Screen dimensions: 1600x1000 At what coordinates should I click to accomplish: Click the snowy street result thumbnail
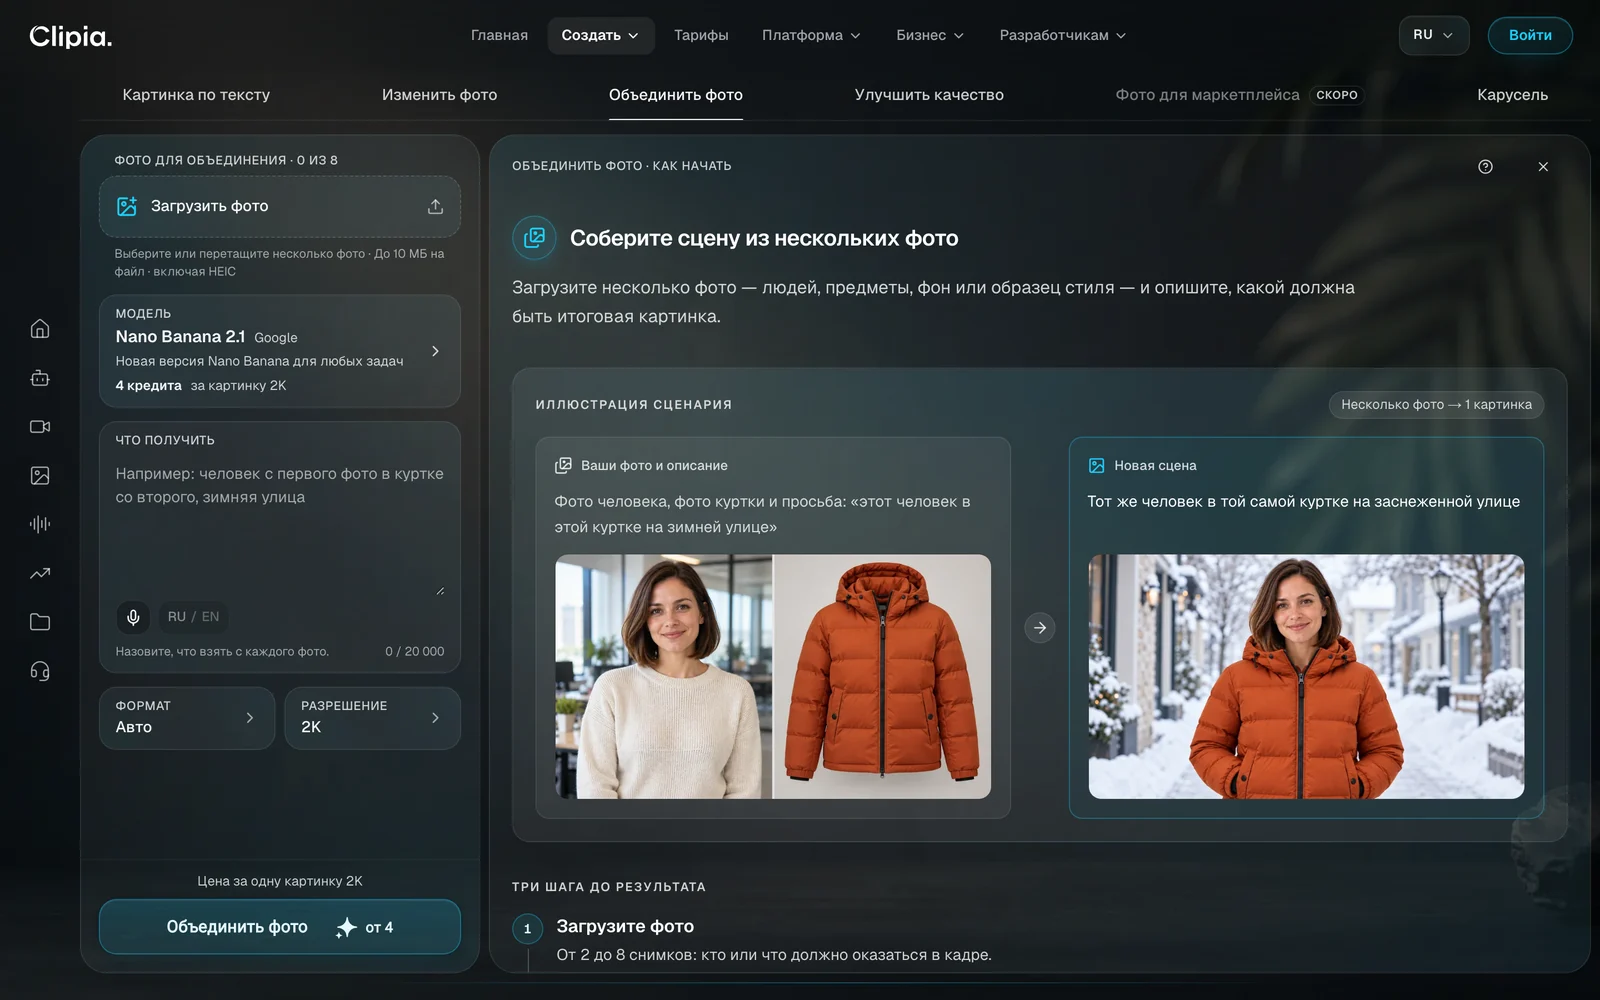pos(1306,677)
